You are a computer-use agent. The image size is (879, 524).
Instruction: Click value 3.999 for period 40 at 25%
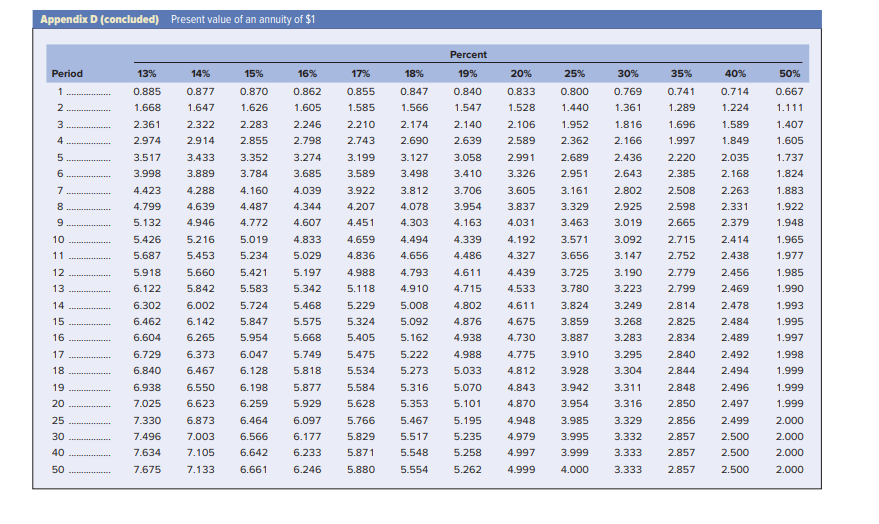(x=575, y=452)
